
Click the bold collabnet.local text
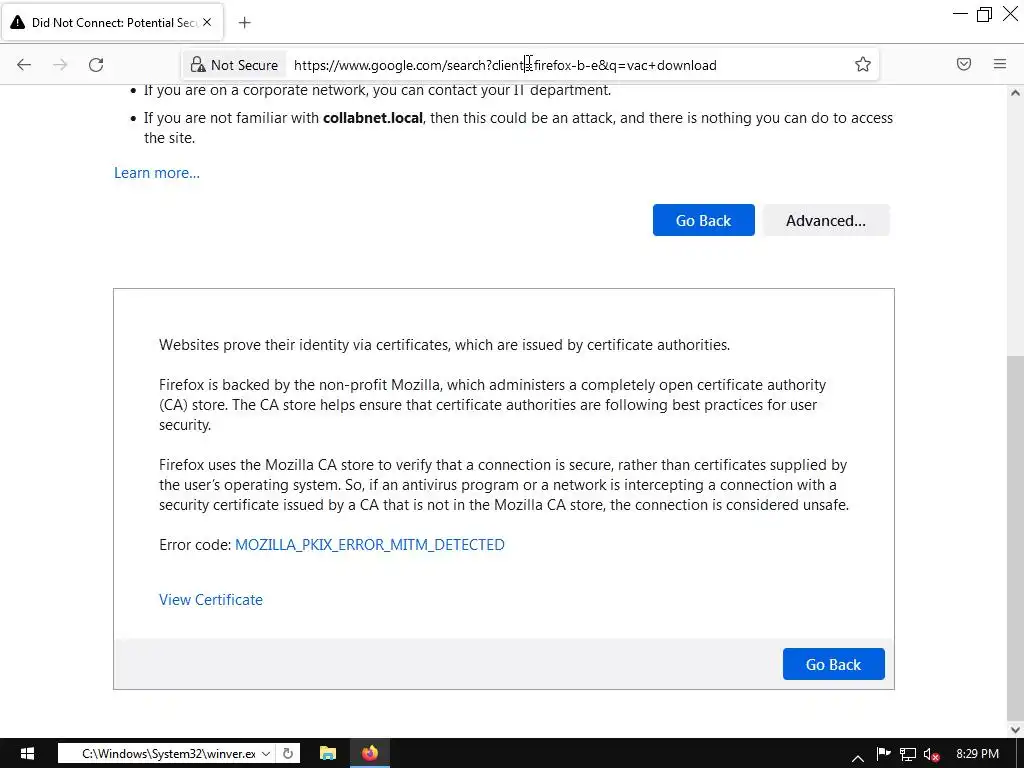pyautogui.click(x=373, y=118)
